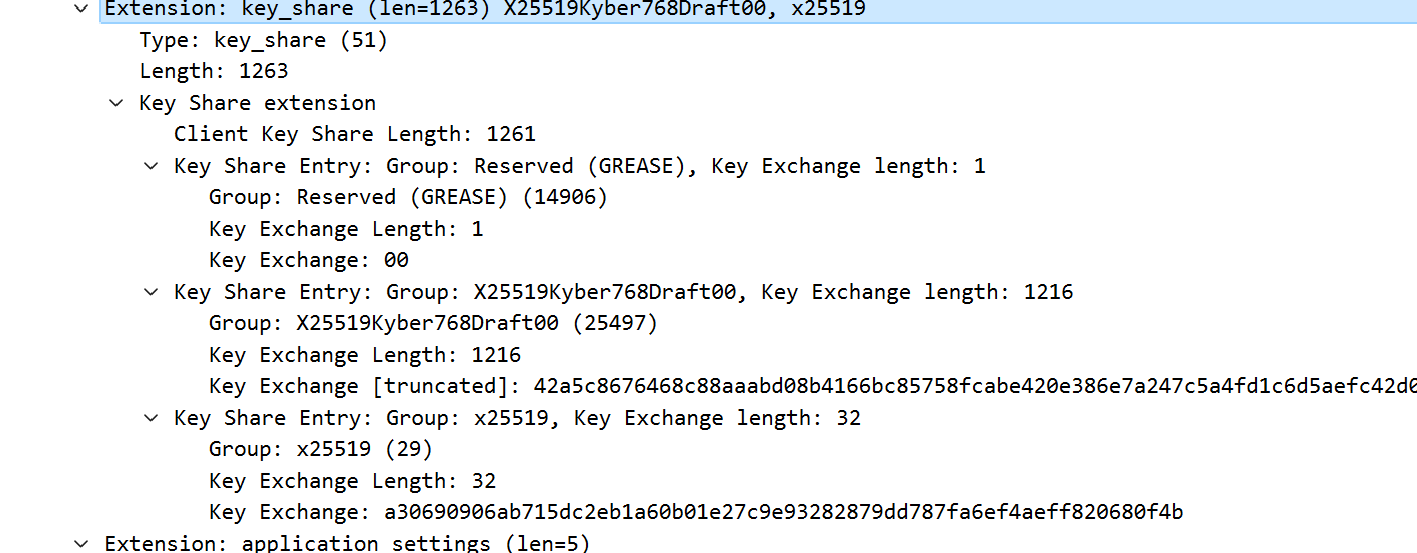Collapse the application settings extension chevron
This screenshot has height=553, width=1417.
[82, 543]
